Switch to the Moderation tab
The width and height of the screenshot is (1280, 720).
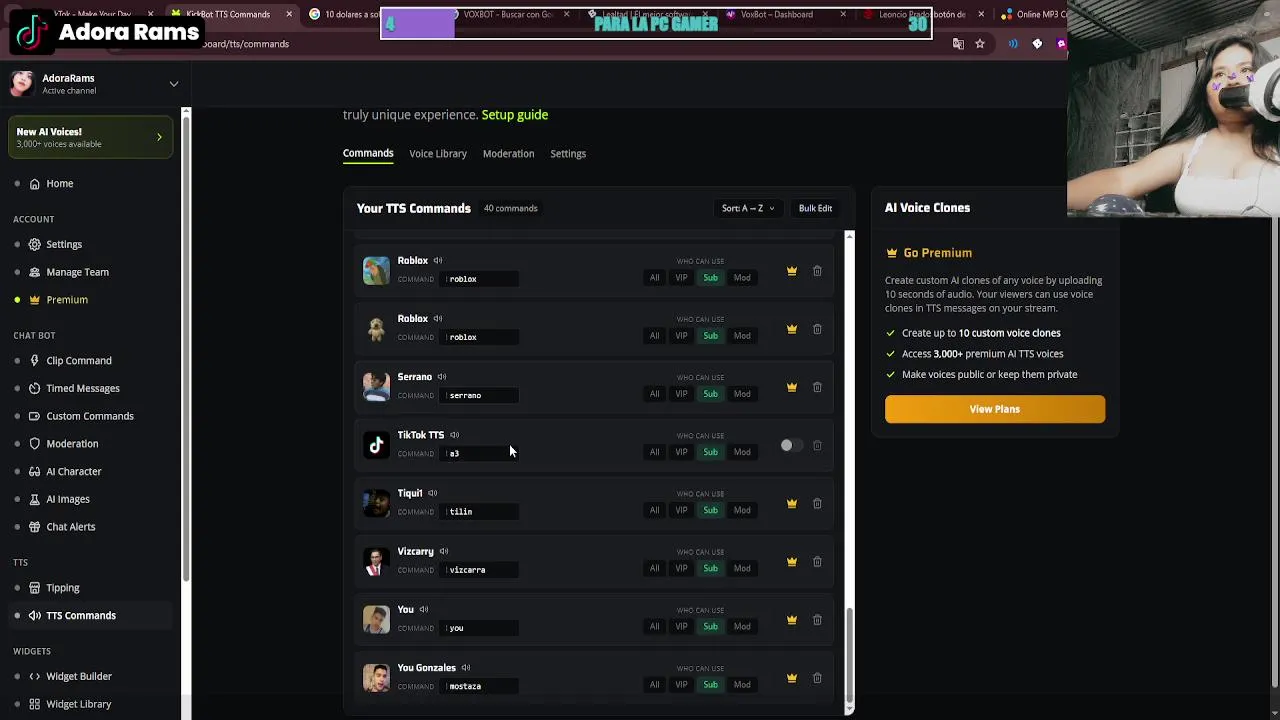pos(508,154)
